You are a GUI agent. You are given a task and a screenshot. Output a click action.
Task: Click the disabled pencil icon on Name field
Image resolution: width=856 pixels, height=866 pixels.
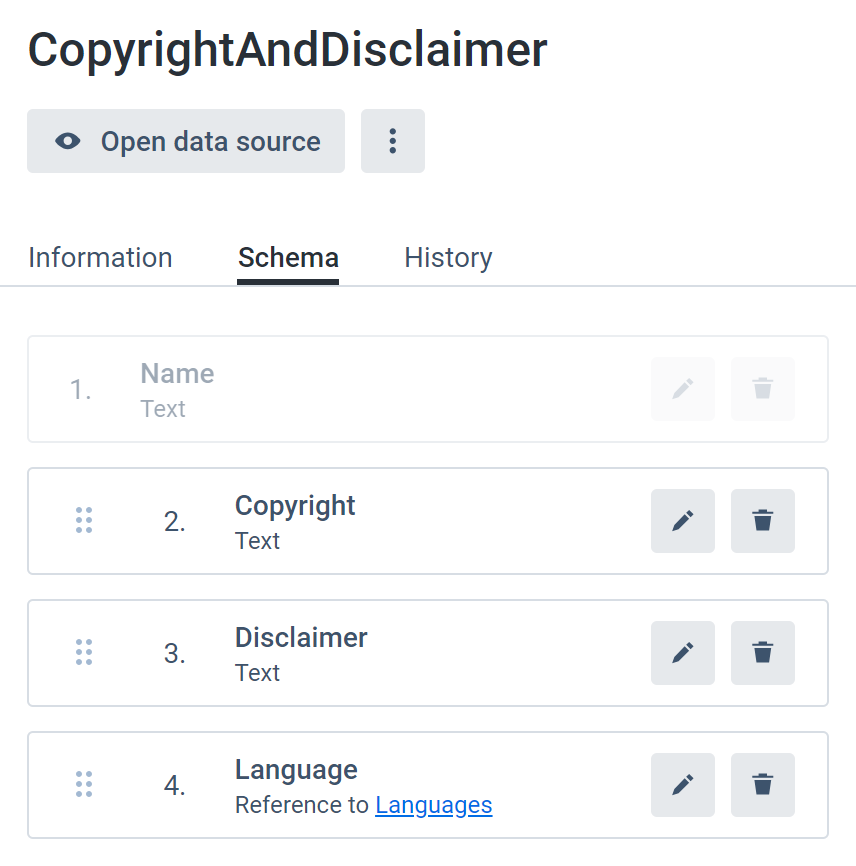(683, 389)
